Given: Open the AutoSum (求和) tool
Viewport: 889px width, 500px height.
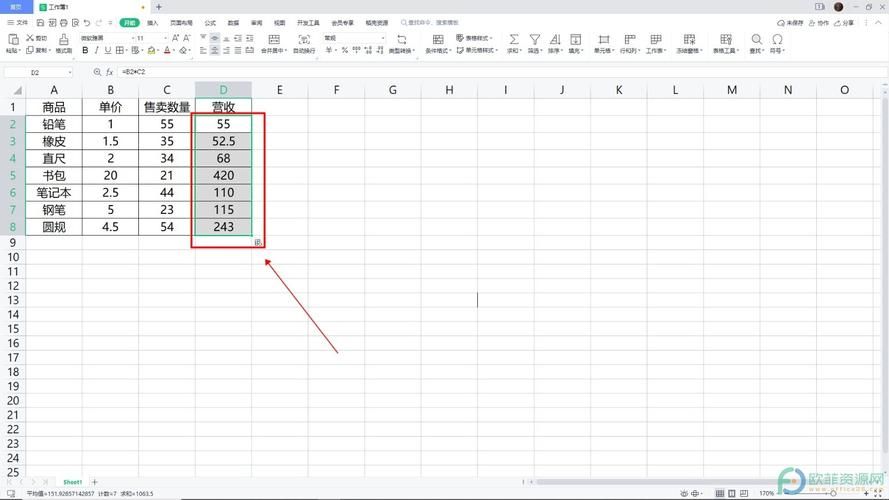Looking at the screenshot, I should click(x=513, y=39).
